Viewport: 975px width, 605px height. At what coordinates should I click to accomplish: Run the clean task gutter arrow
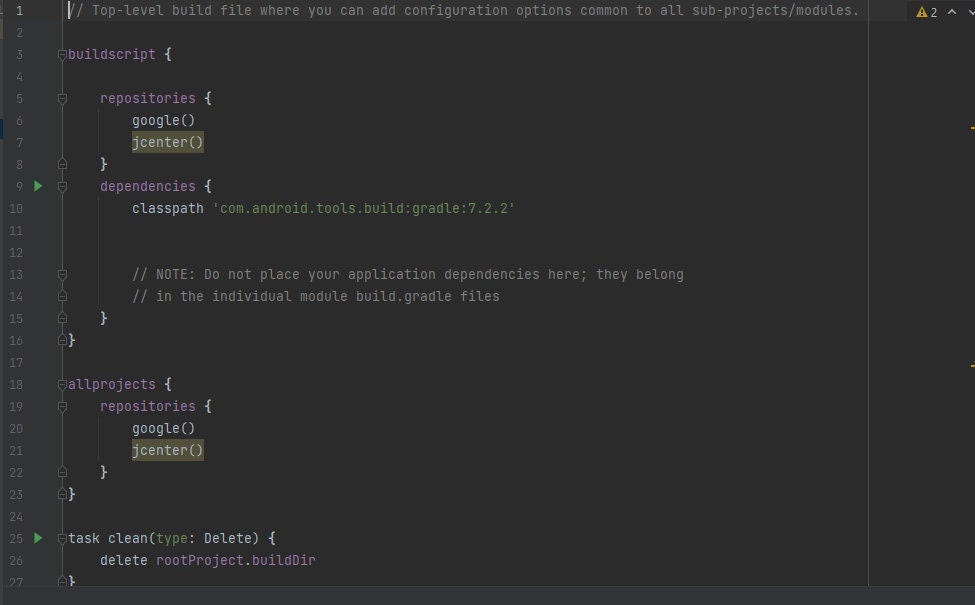pos(38,538)
